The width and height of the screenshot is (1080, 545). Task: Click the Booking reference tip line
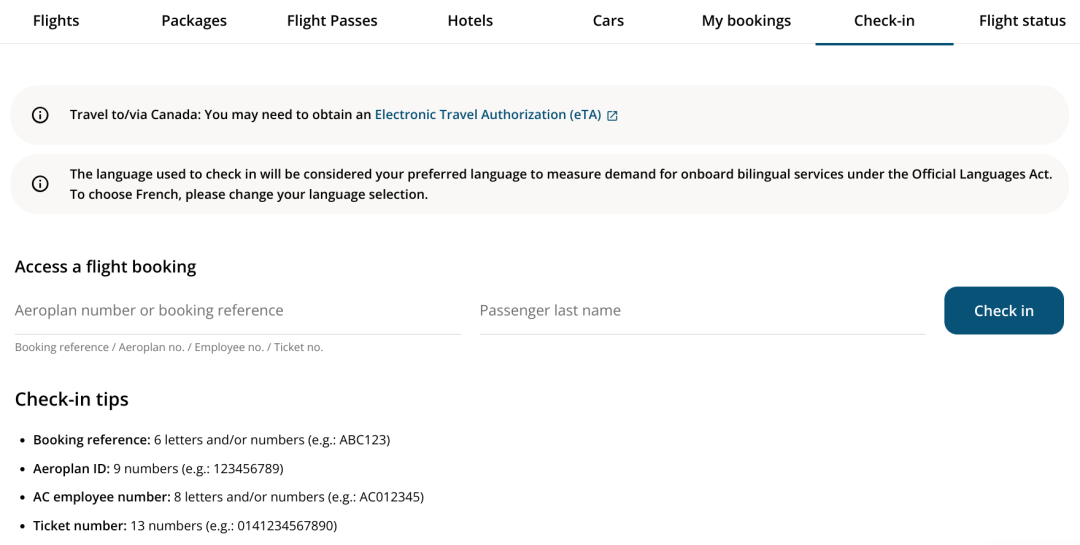point(211,440)
